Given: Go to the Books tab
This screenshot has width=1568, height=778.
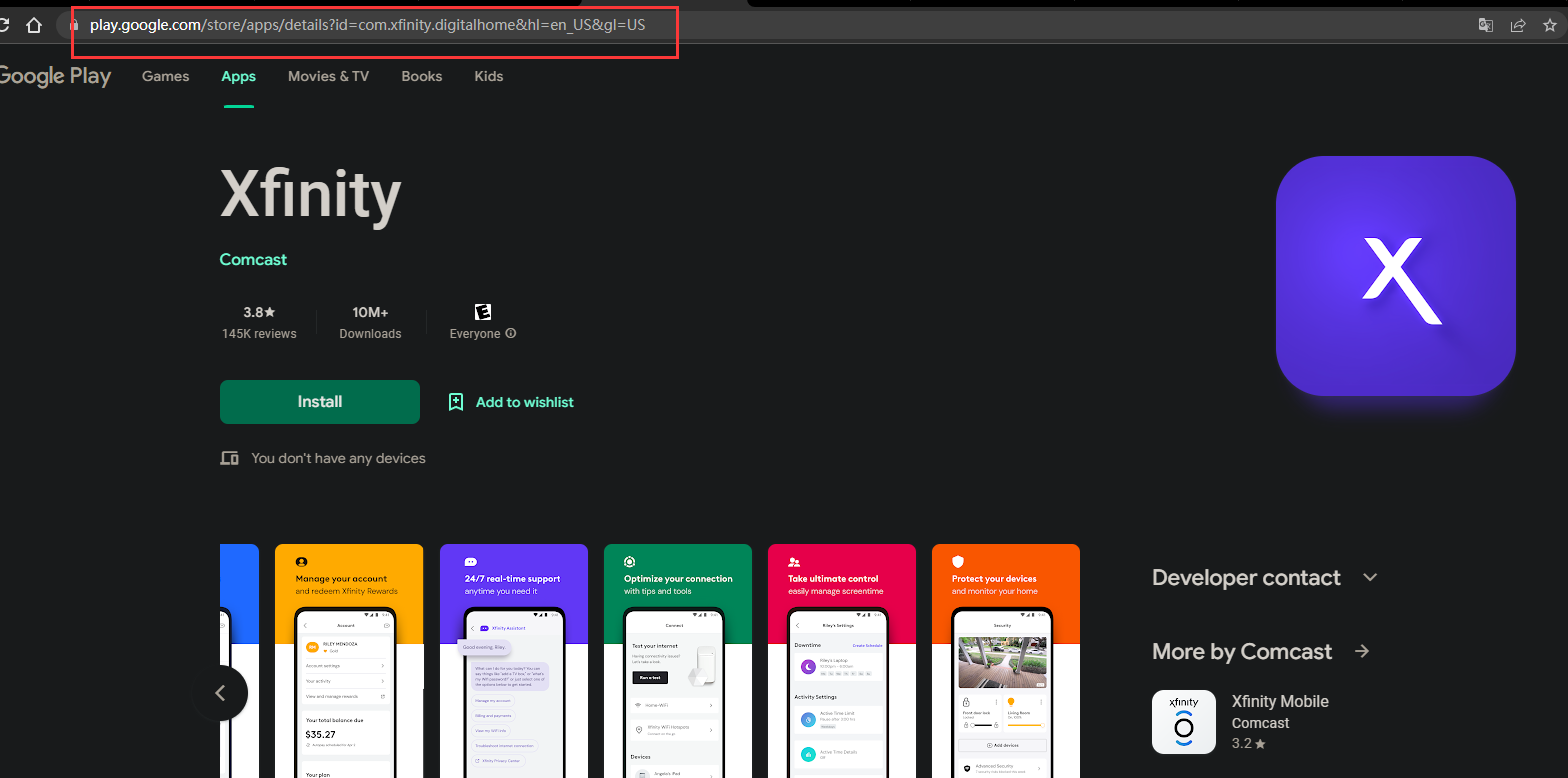Looking at the screenshot, I should coord(422,76).
